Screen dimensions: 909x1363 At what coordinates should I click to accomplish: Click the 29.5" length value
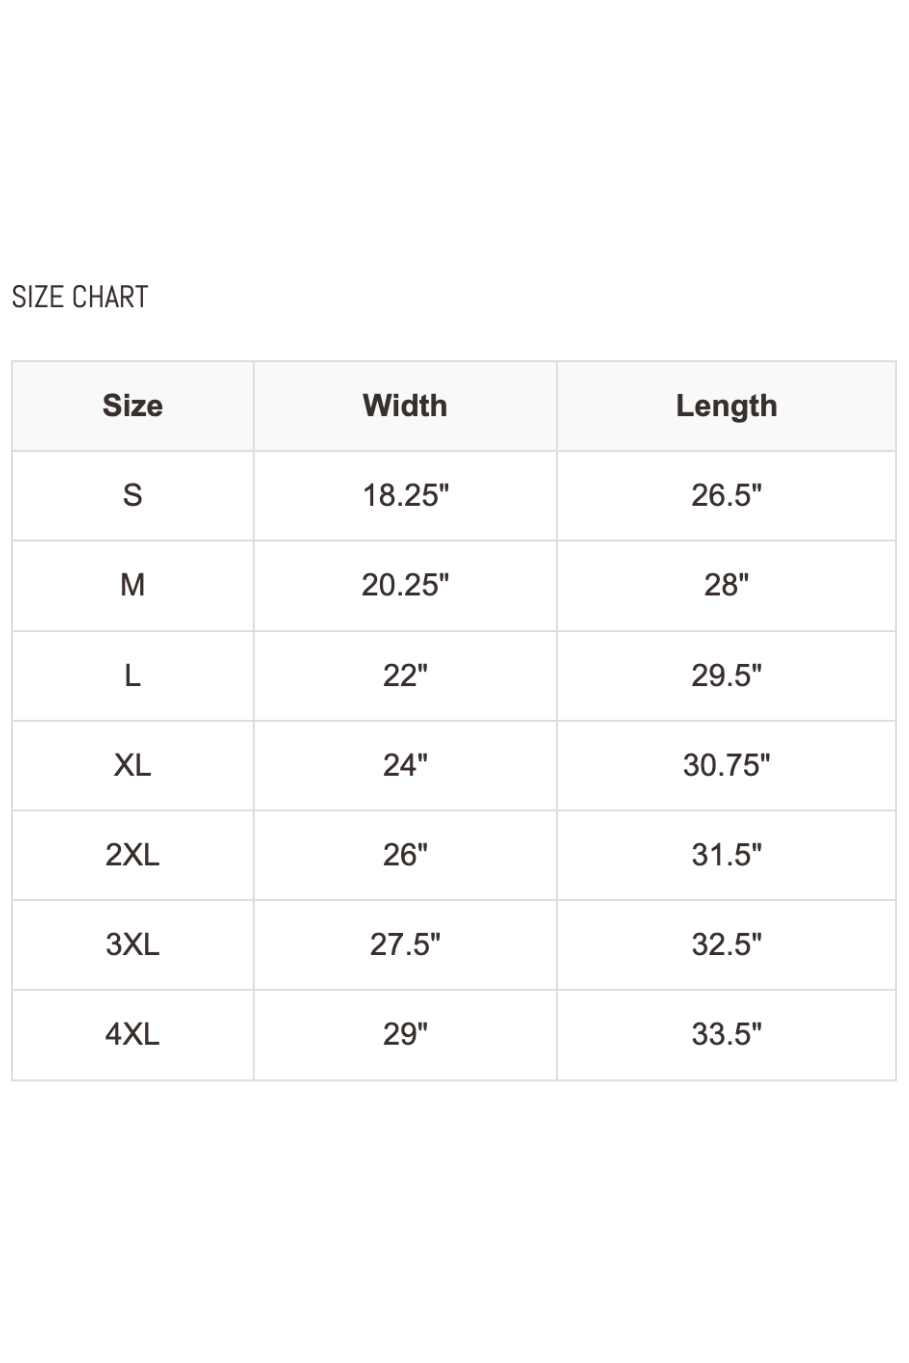(726, 675)
